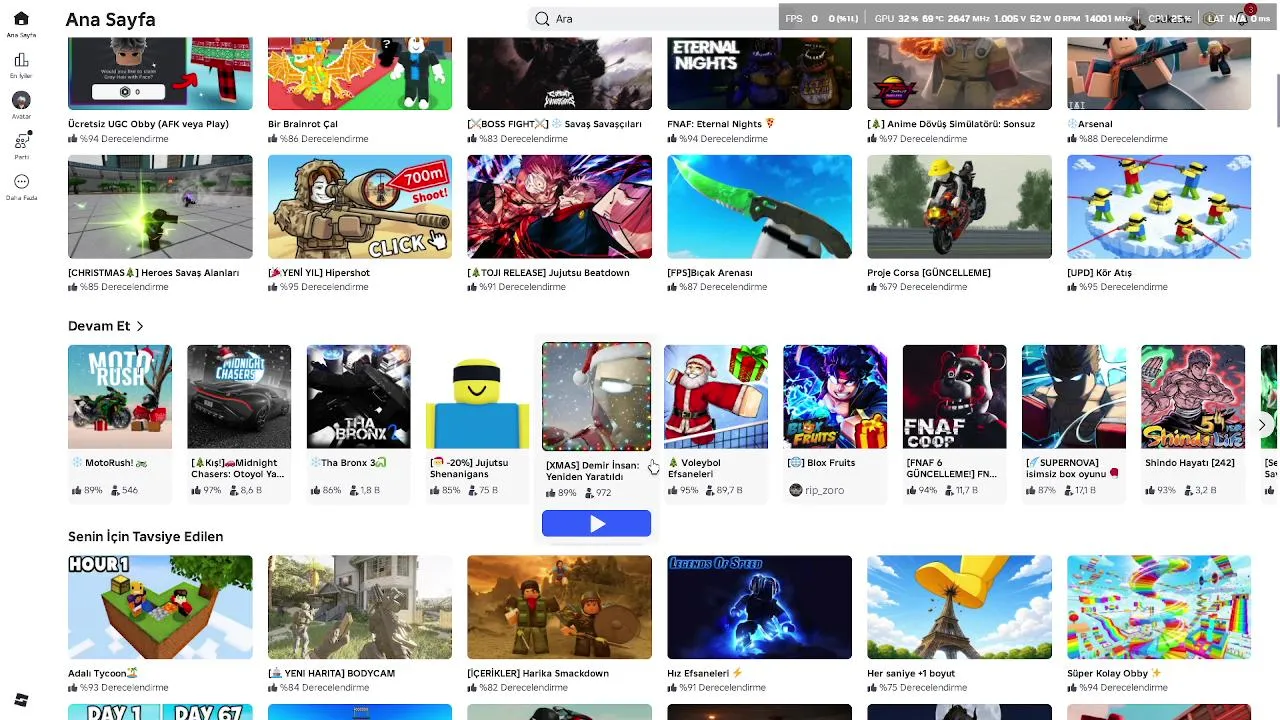Click the Roblox icon at sidebar bottom

(21, 700)
